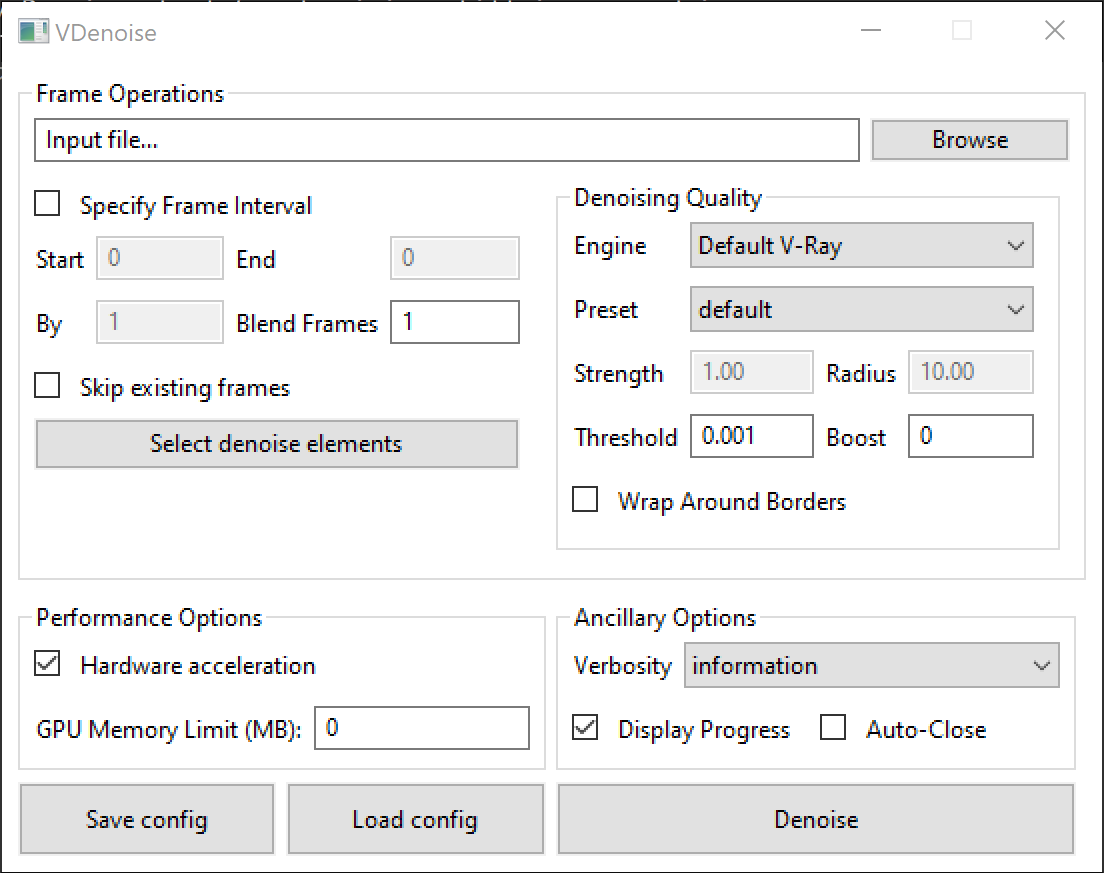Click the Threshold input field
The height and width of the screenshot is (873, 1104).
pos(751,436)
